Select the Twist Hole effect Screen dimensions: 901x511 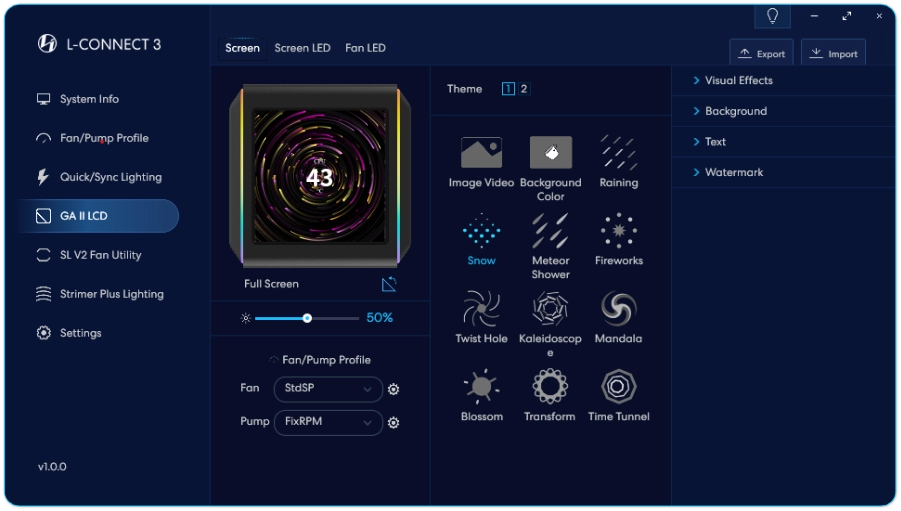pyautogui.click(x=481, y=309)
